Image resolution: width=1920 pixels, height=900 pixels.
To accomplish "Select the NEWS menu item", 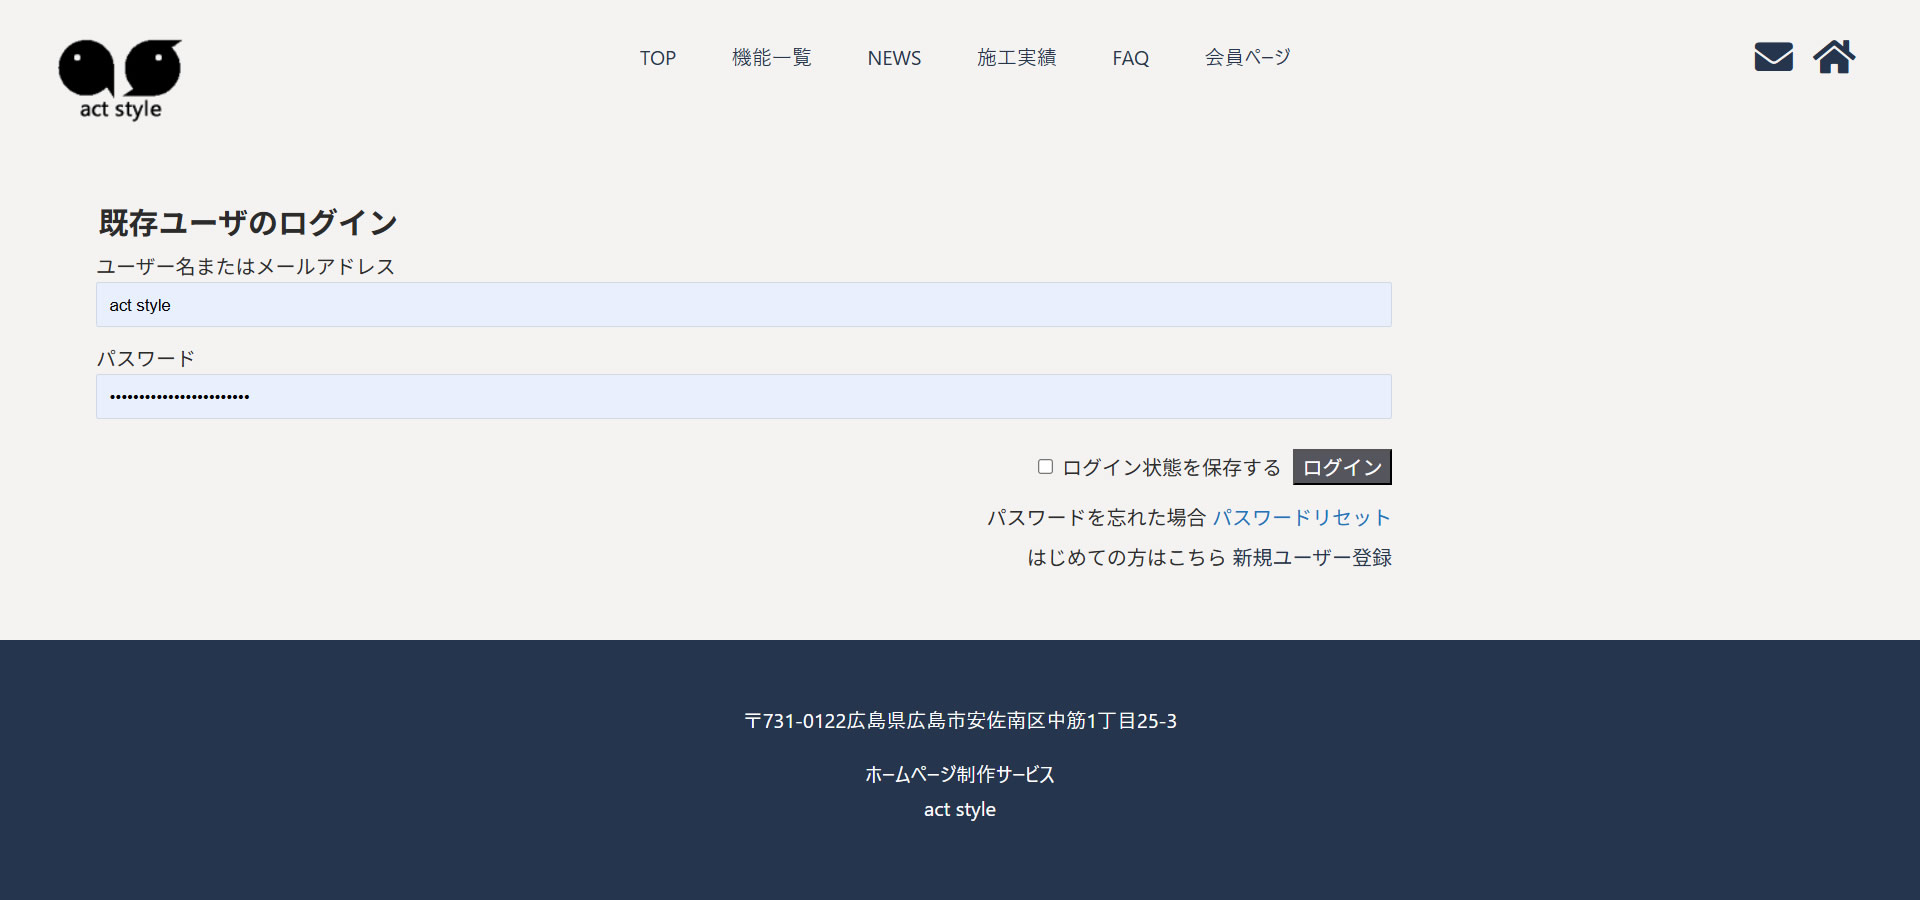I will [x=894, y=58].
